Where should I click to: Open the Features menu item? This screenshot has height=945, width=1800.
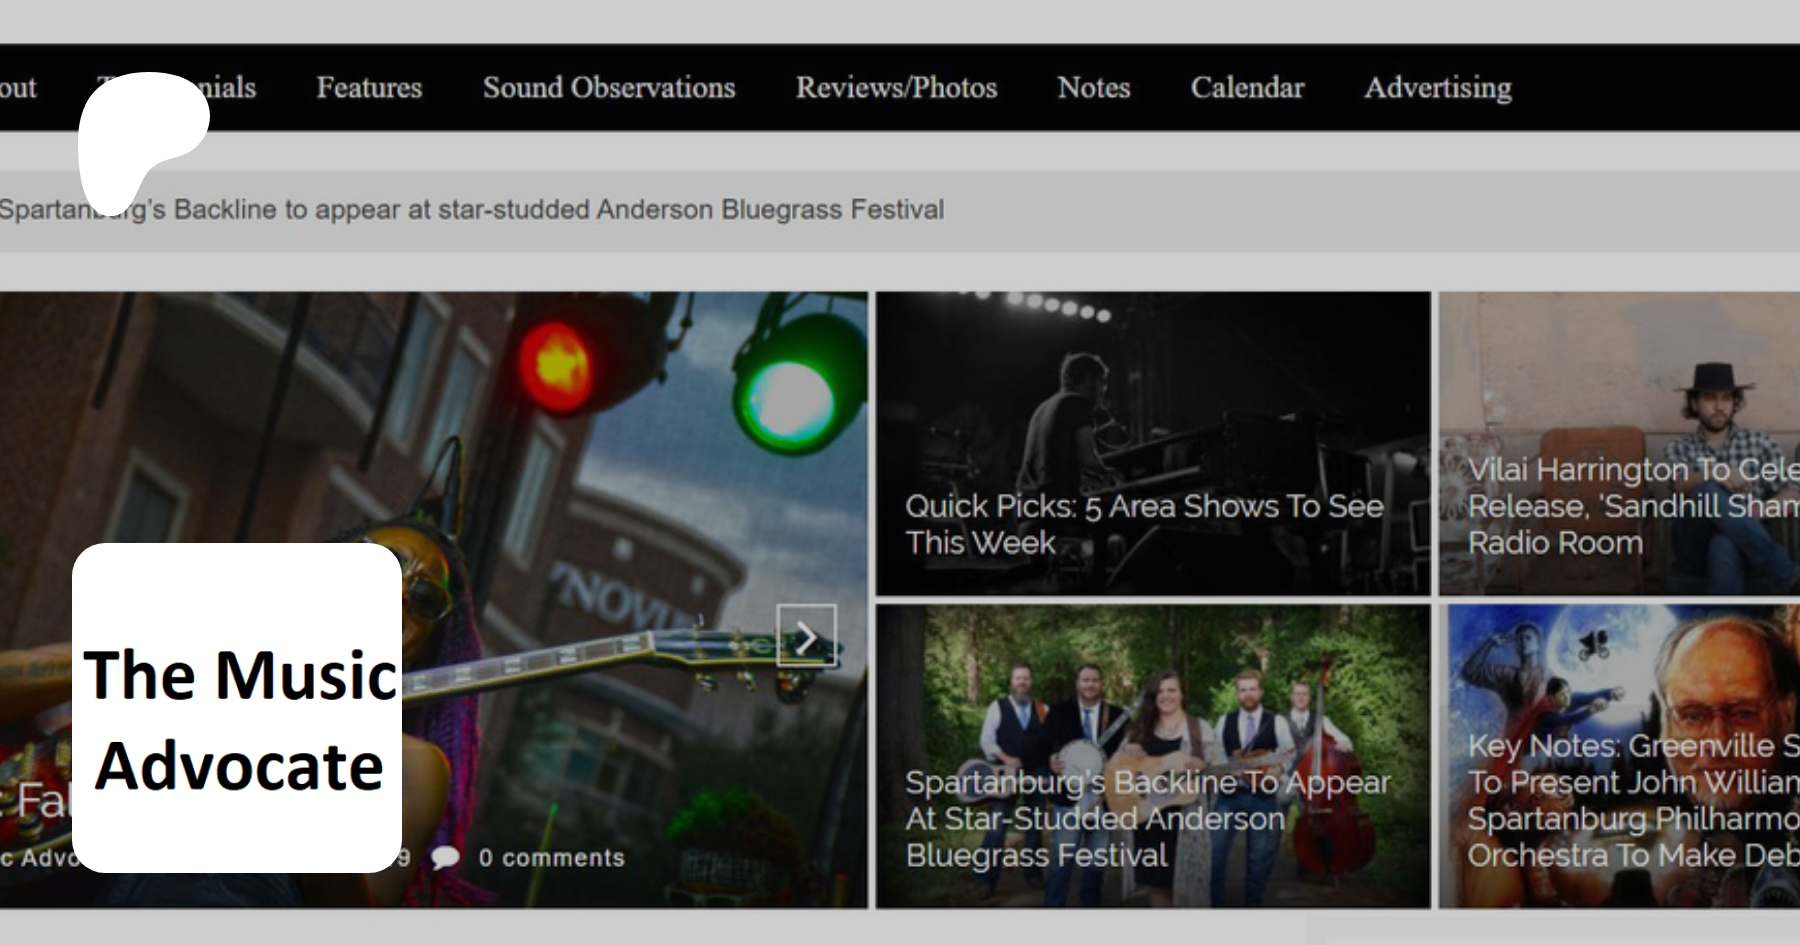coord(369,88)
